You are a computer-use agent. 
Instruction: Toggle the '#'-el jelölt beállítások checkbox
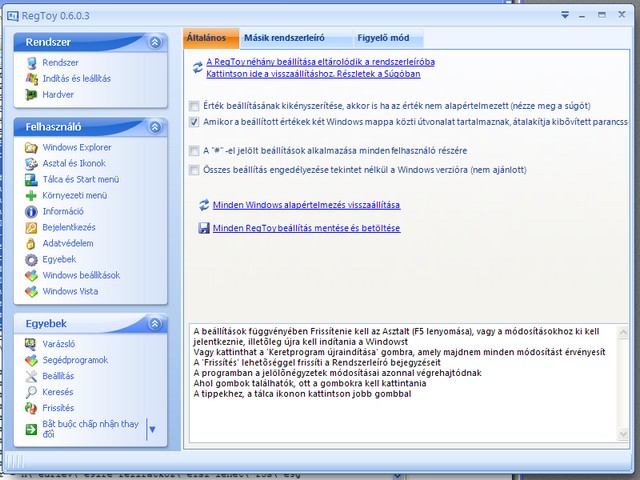(x=194, y=151)
